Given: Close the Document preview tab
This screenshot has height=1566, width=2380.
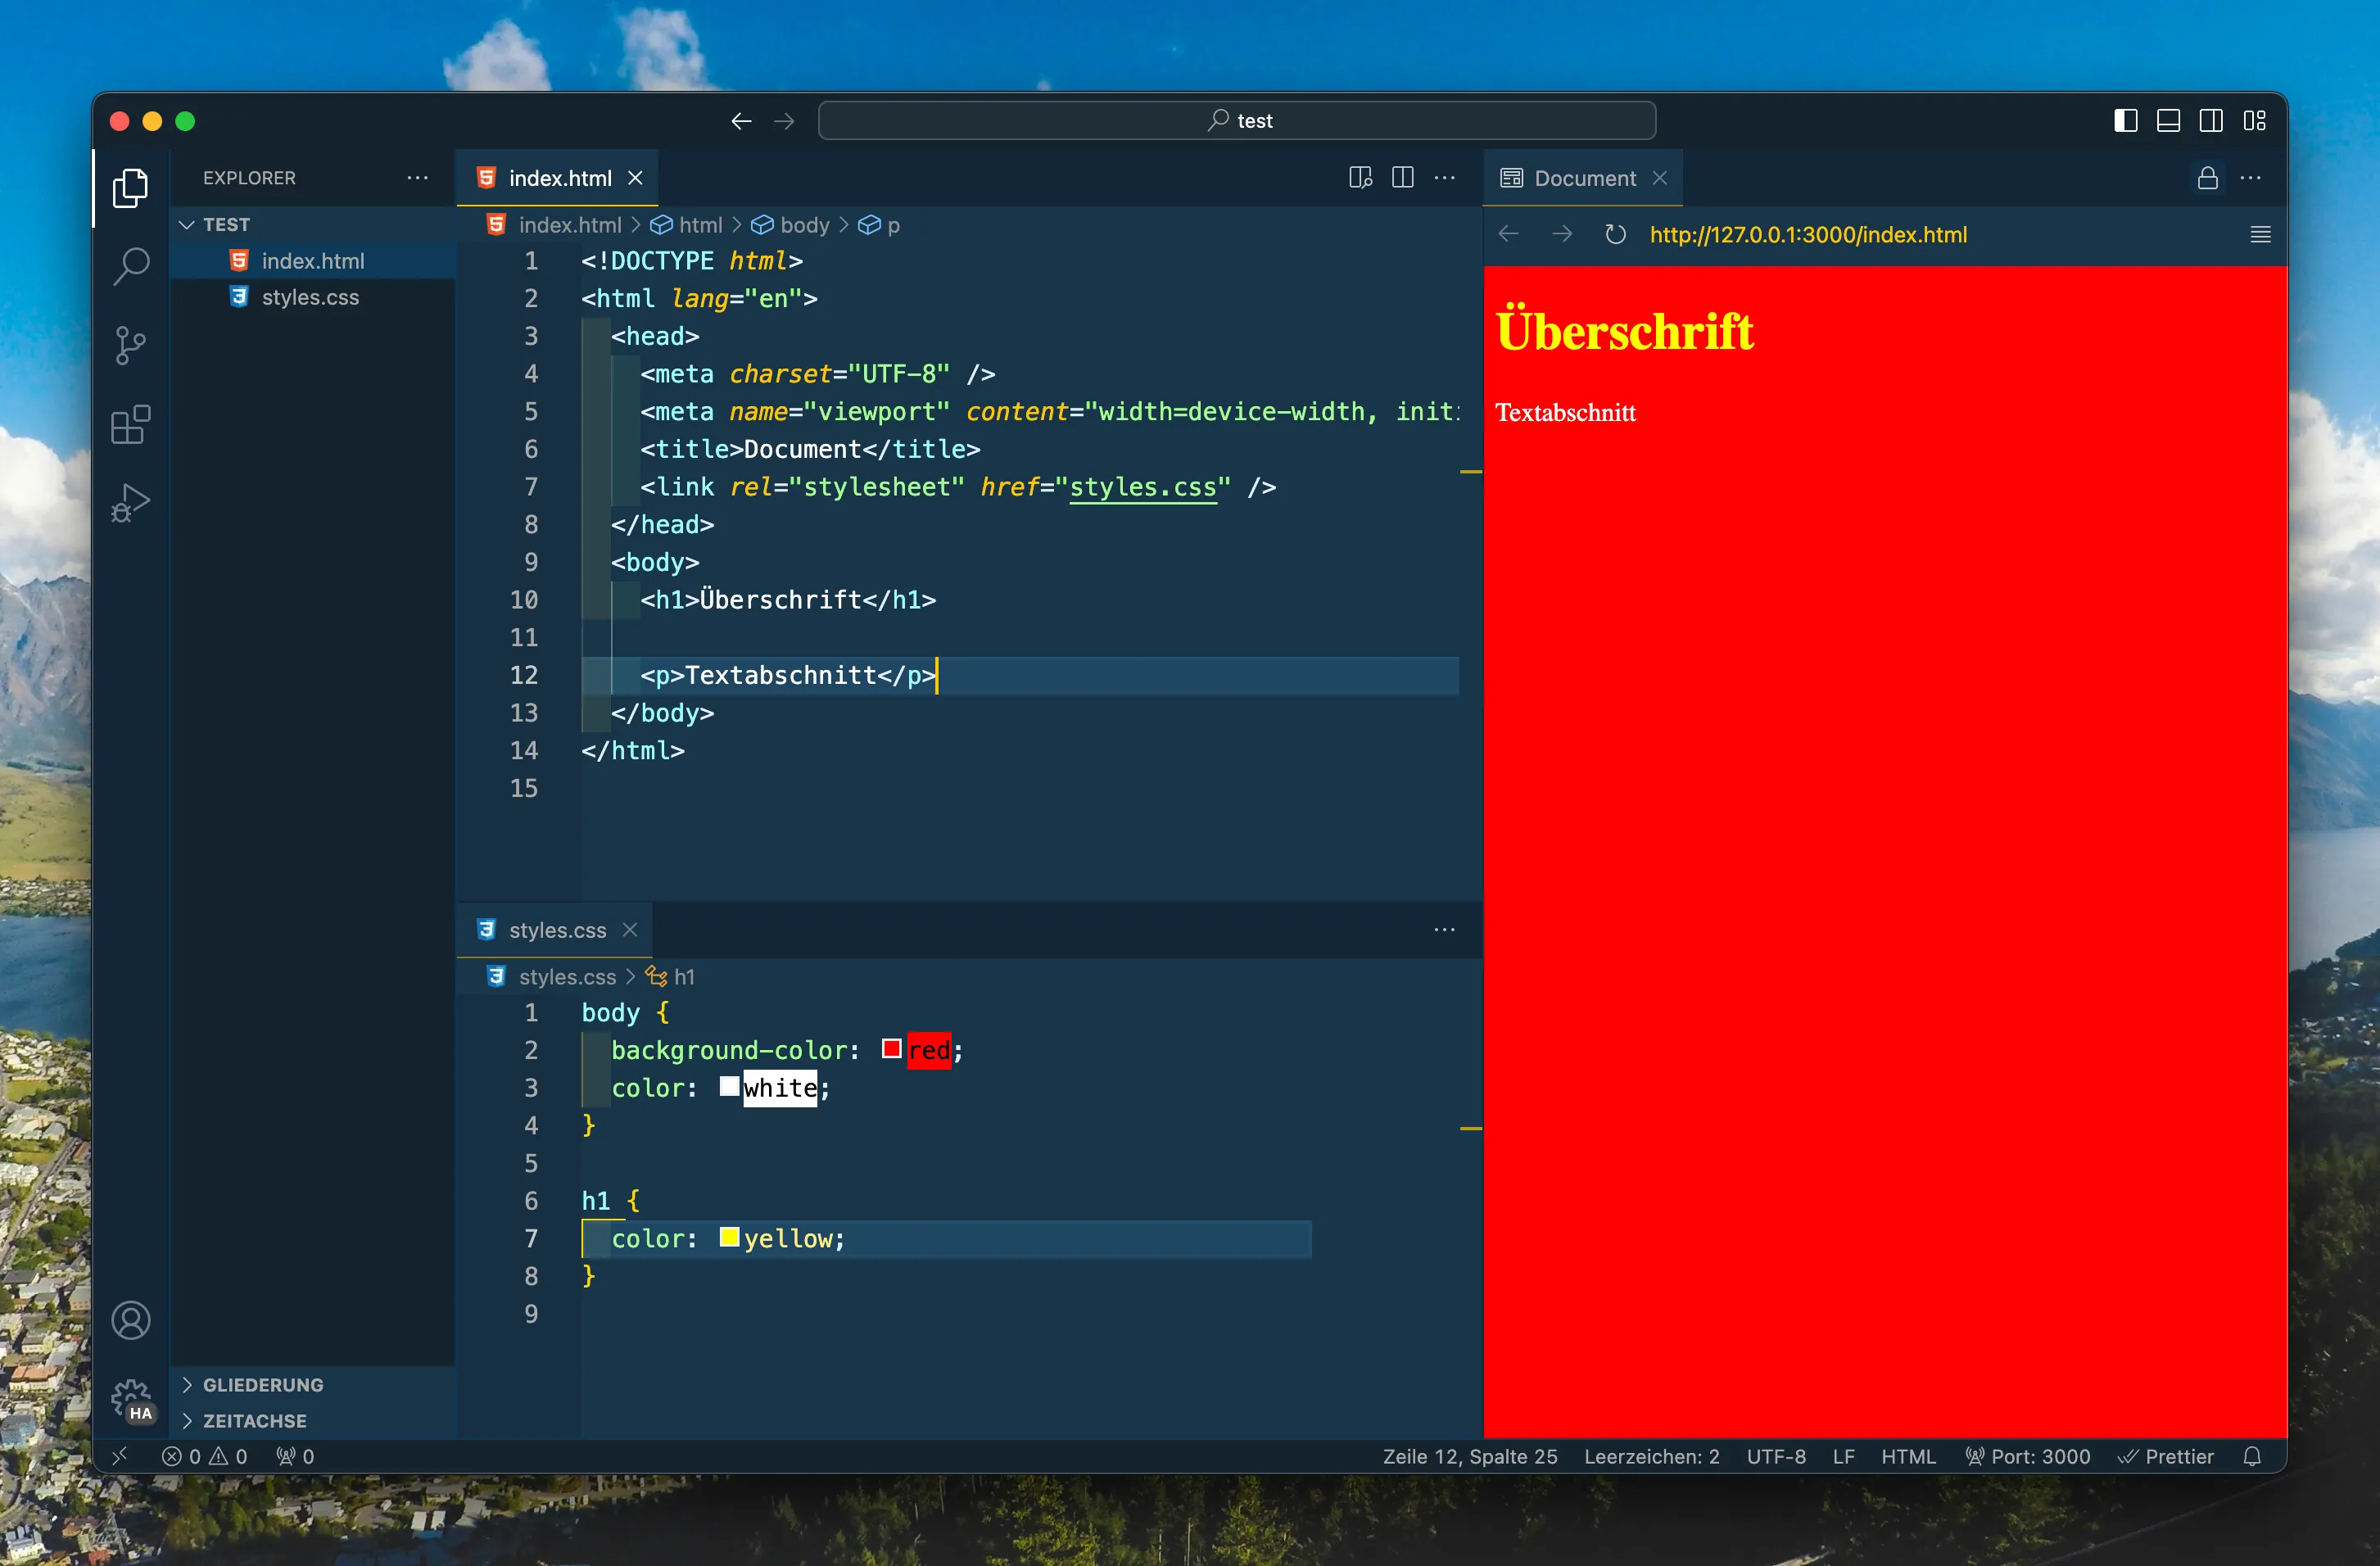Looking at the screenshot, I should pyautogui.click(x=1660, y=178).
